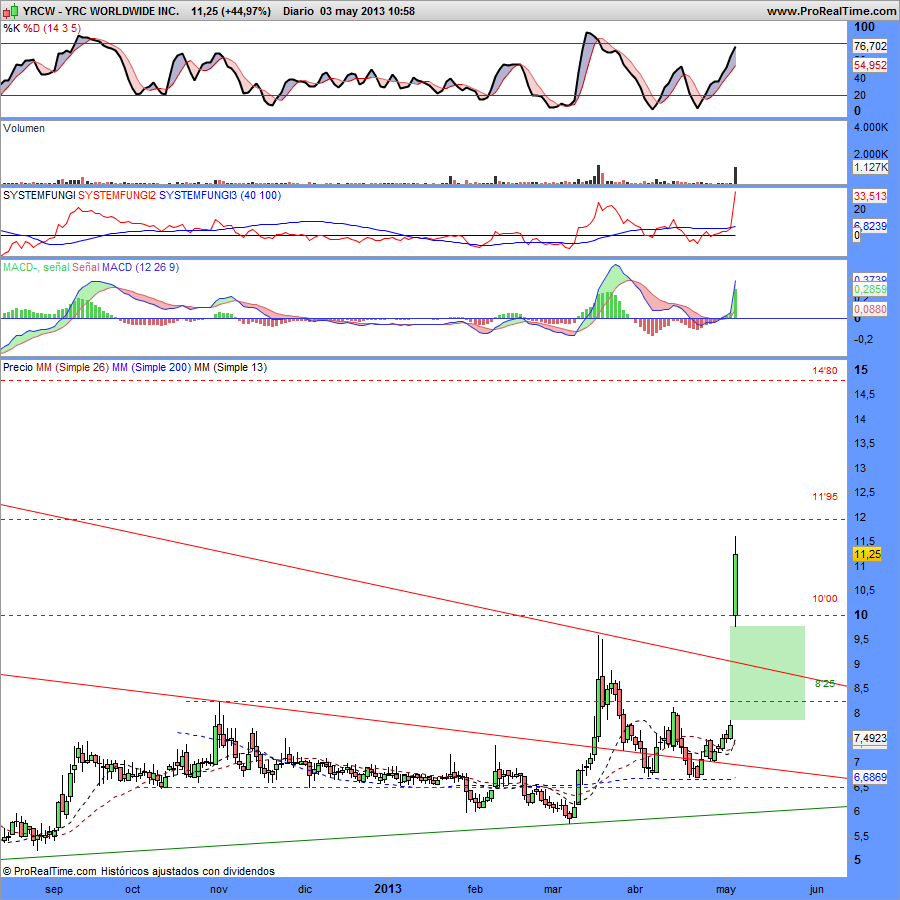Click the yellow 11,25 current price tag
The height and width of the screenshot is (900, 900).
click(x=867, y=554)
